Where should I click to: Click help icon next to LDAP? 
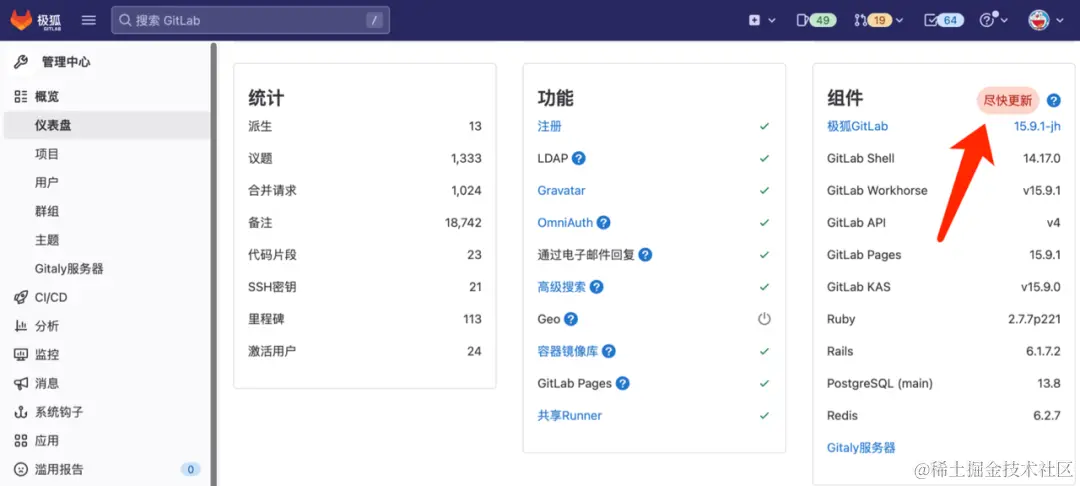pos(579,158)
